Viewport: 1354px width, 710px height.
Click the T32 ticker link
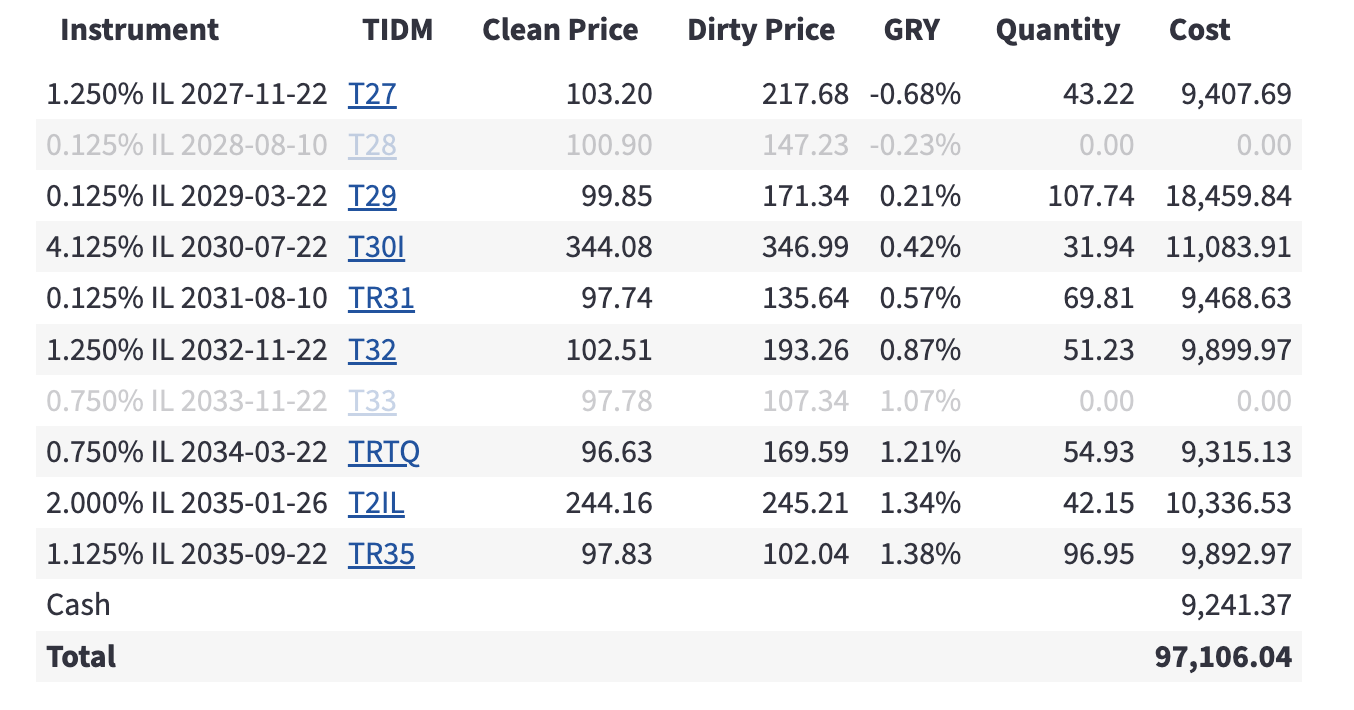(372, 351)
